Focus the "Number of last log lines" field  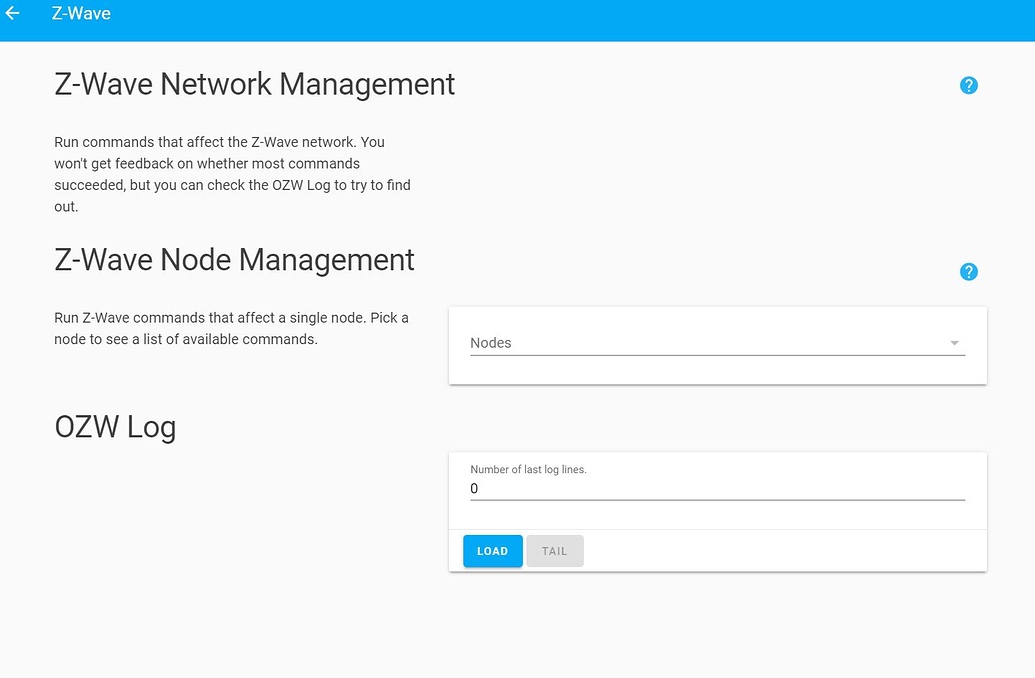(716, 488)
